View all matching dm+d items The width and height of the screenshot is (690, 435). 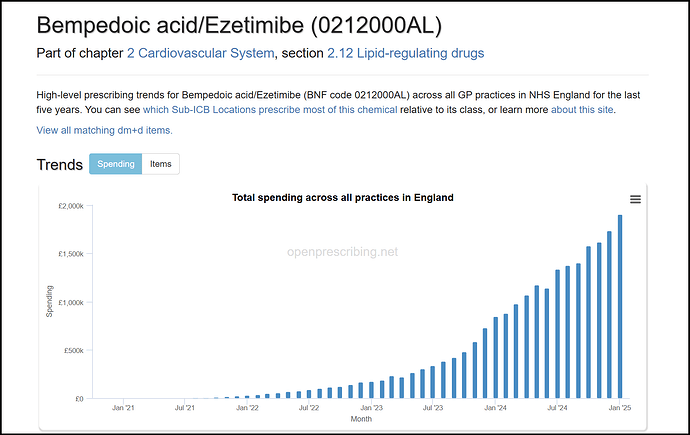pyautogui.click(x=104, y=130)
